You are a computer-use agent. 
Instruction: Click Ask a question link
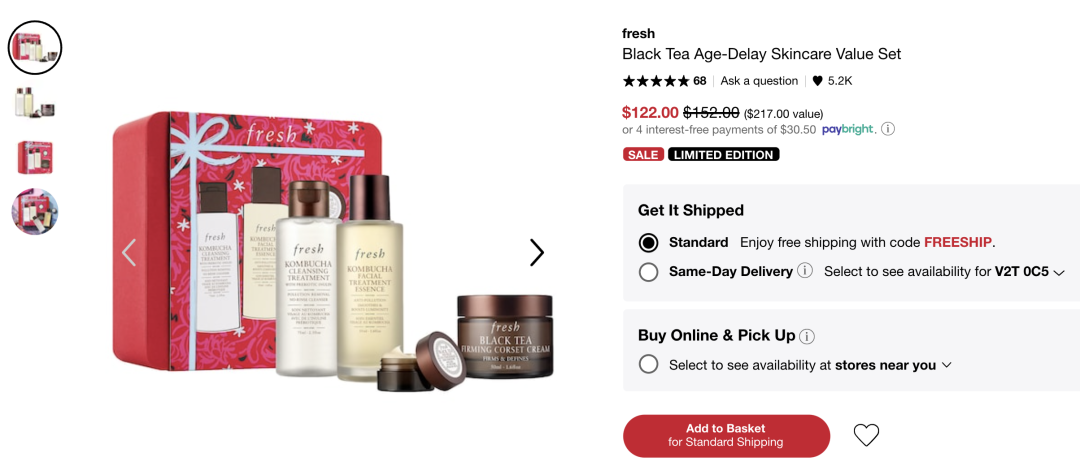click(x=759, y=81)
